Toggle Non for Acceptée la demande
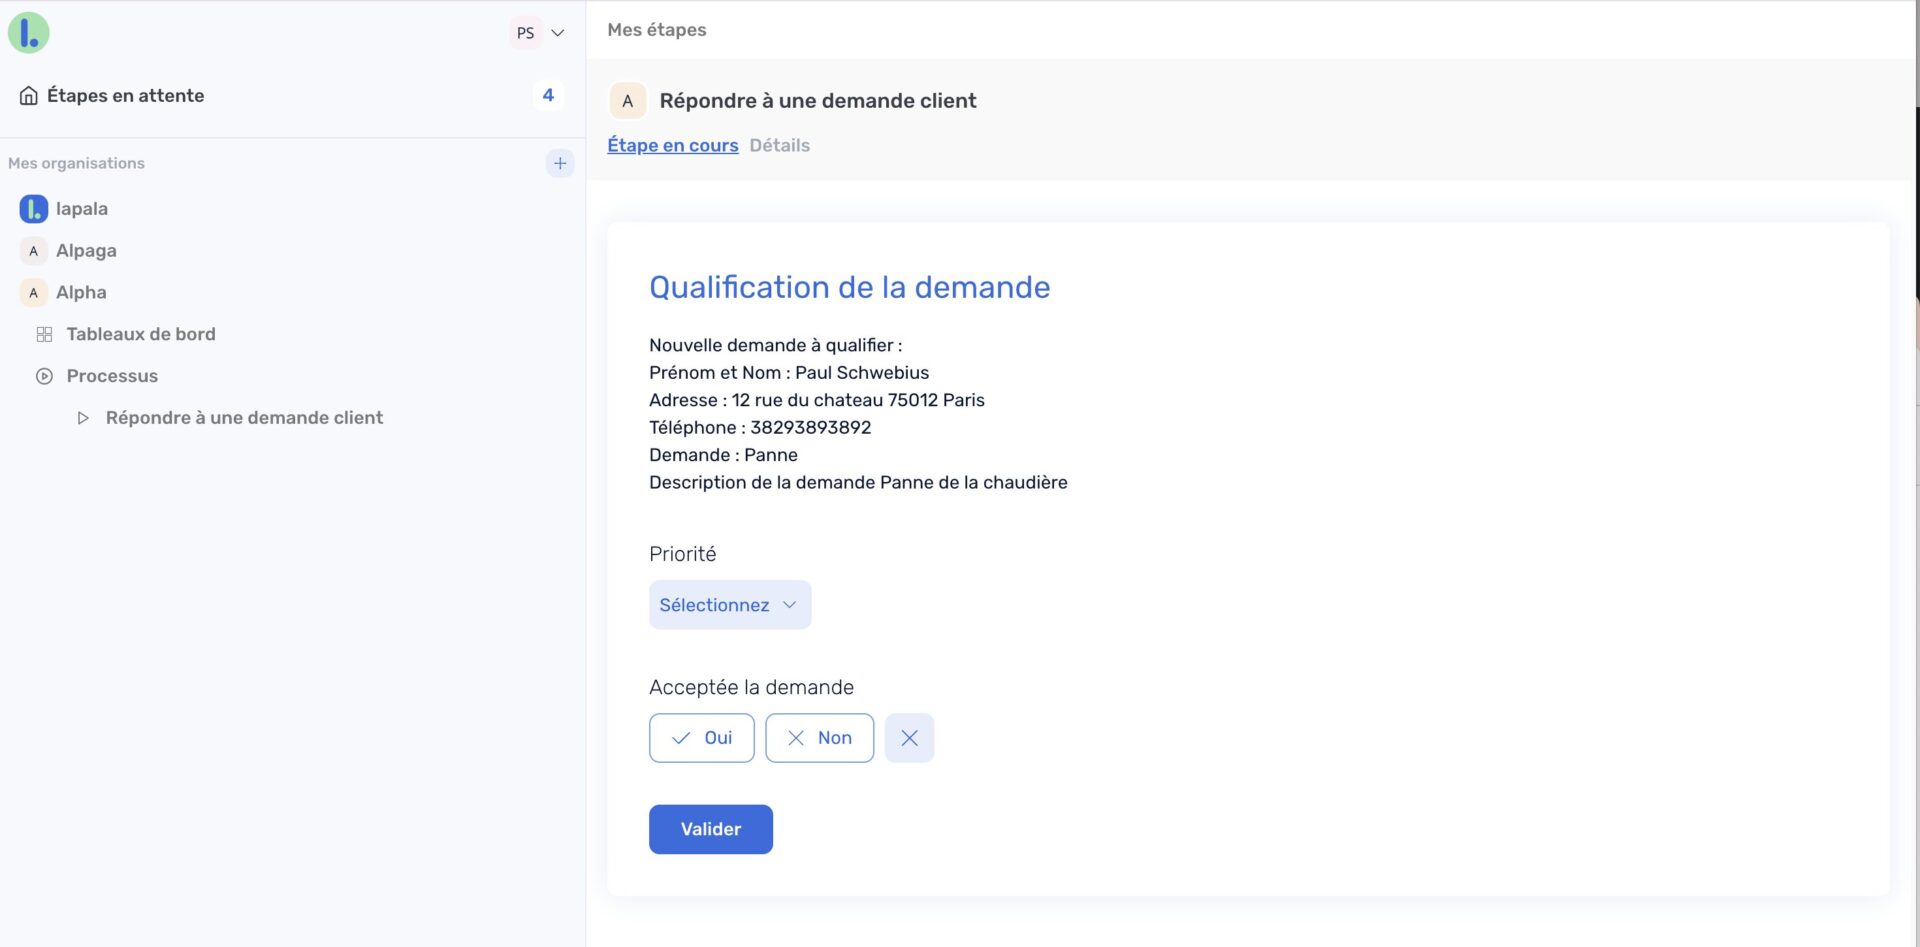This screenshot has width=1920, height=947. click(x=819, y=737)
